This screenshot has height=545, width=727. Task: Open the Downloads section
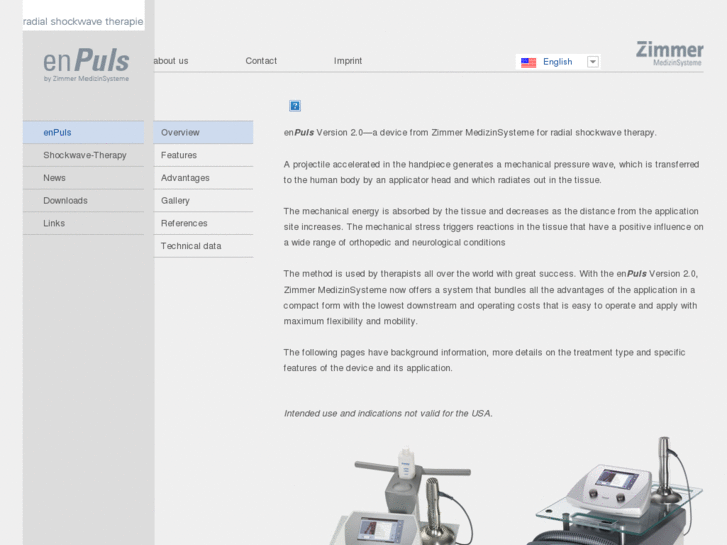pyautogui.click(x=83, y=200)
